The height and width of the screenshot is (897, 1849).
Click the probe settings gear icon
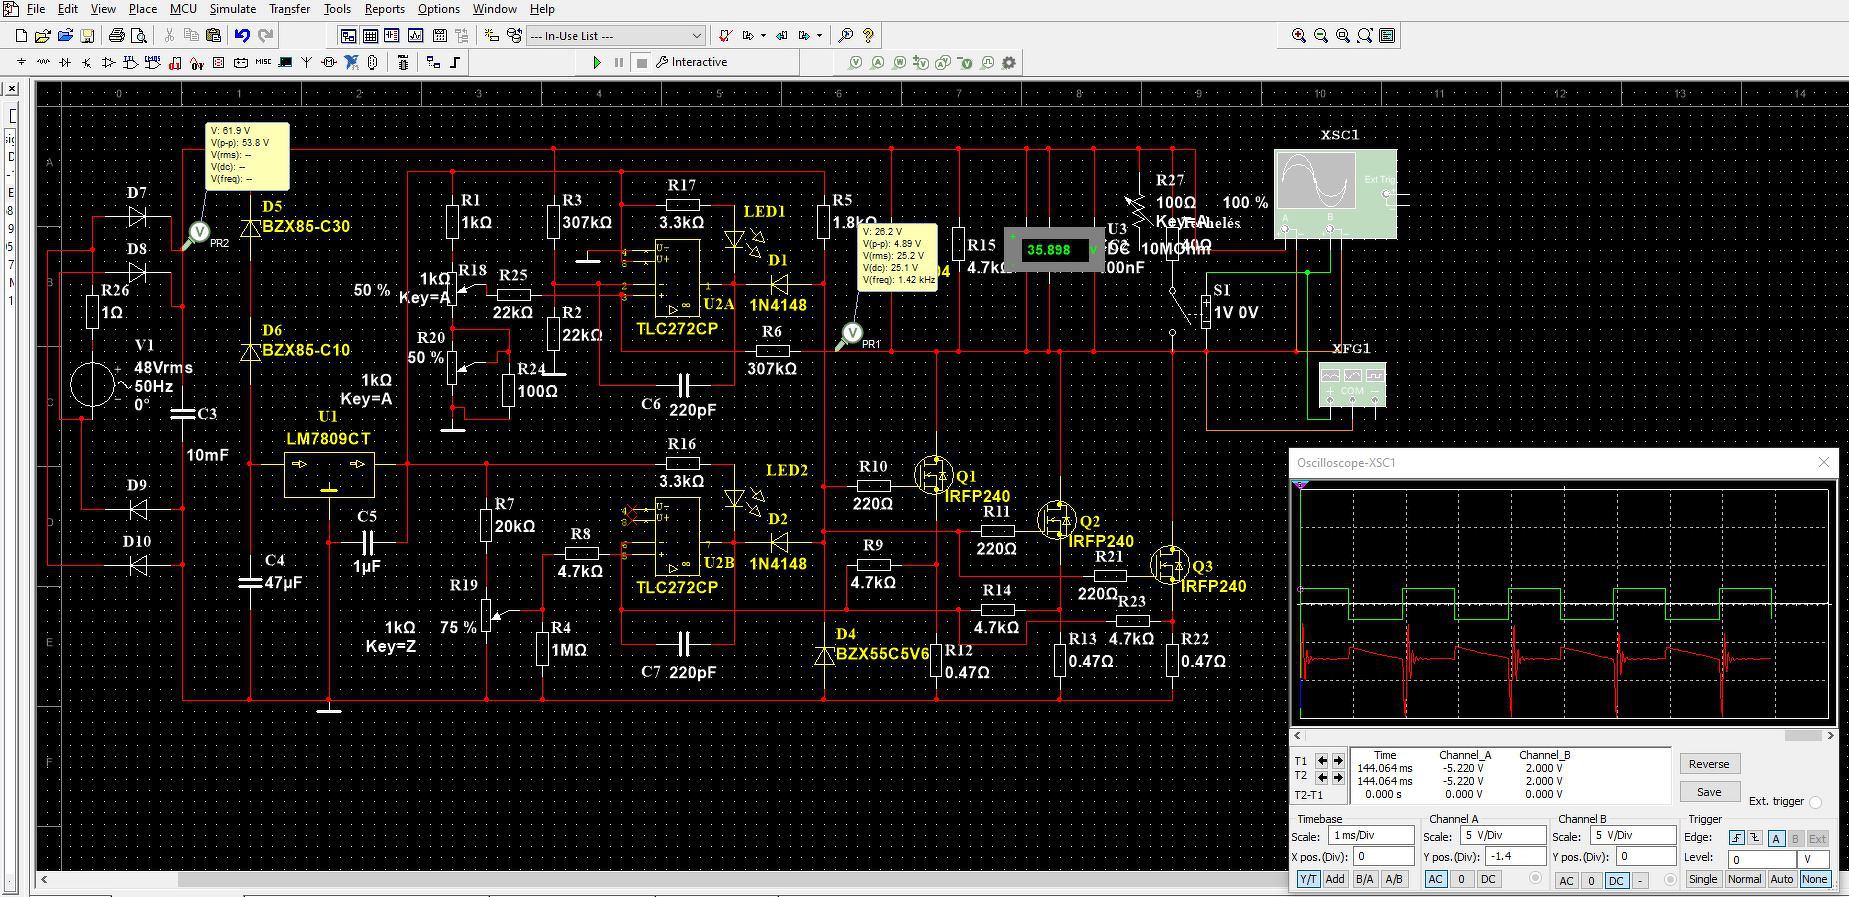click(x=1009, y=62)
